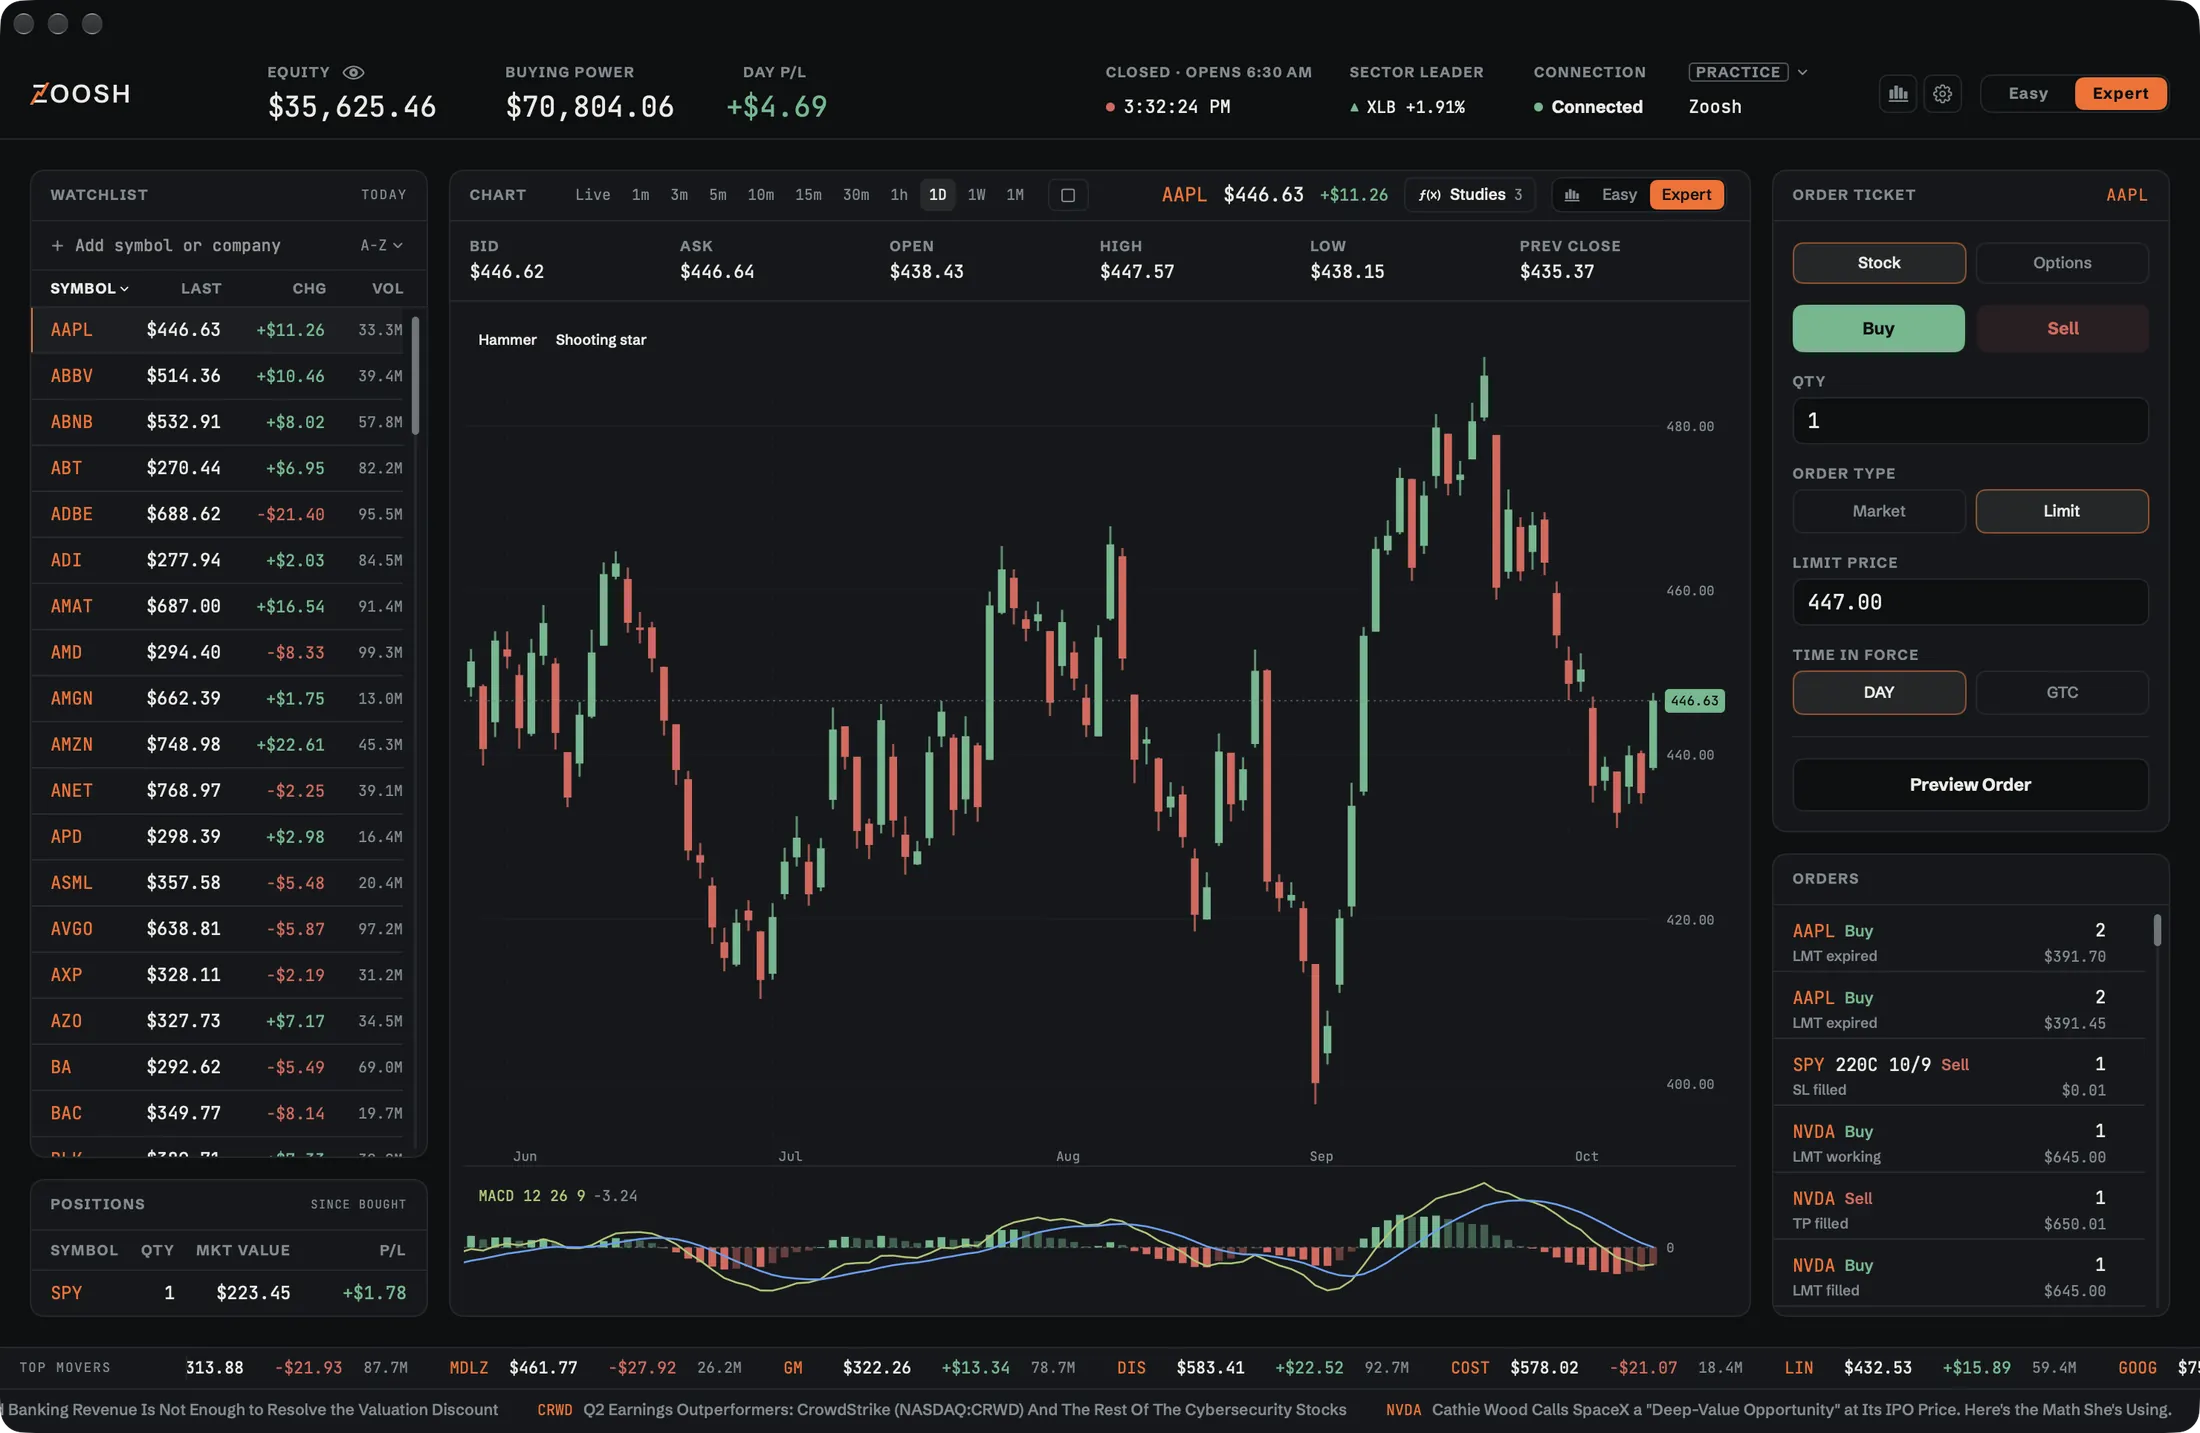
Task: Expand the PRACTICE account dropdown
Action: pos(1748,72)
